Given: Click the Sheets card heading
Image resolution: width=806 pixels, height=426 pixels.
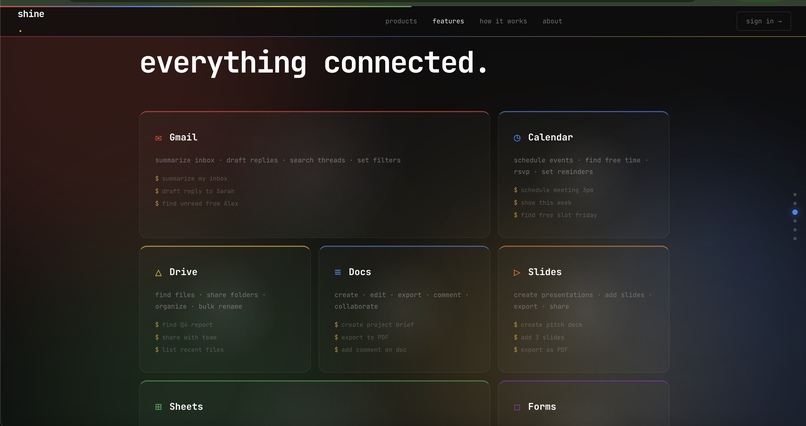Looking at the screenshot, I should coord(186,406).
